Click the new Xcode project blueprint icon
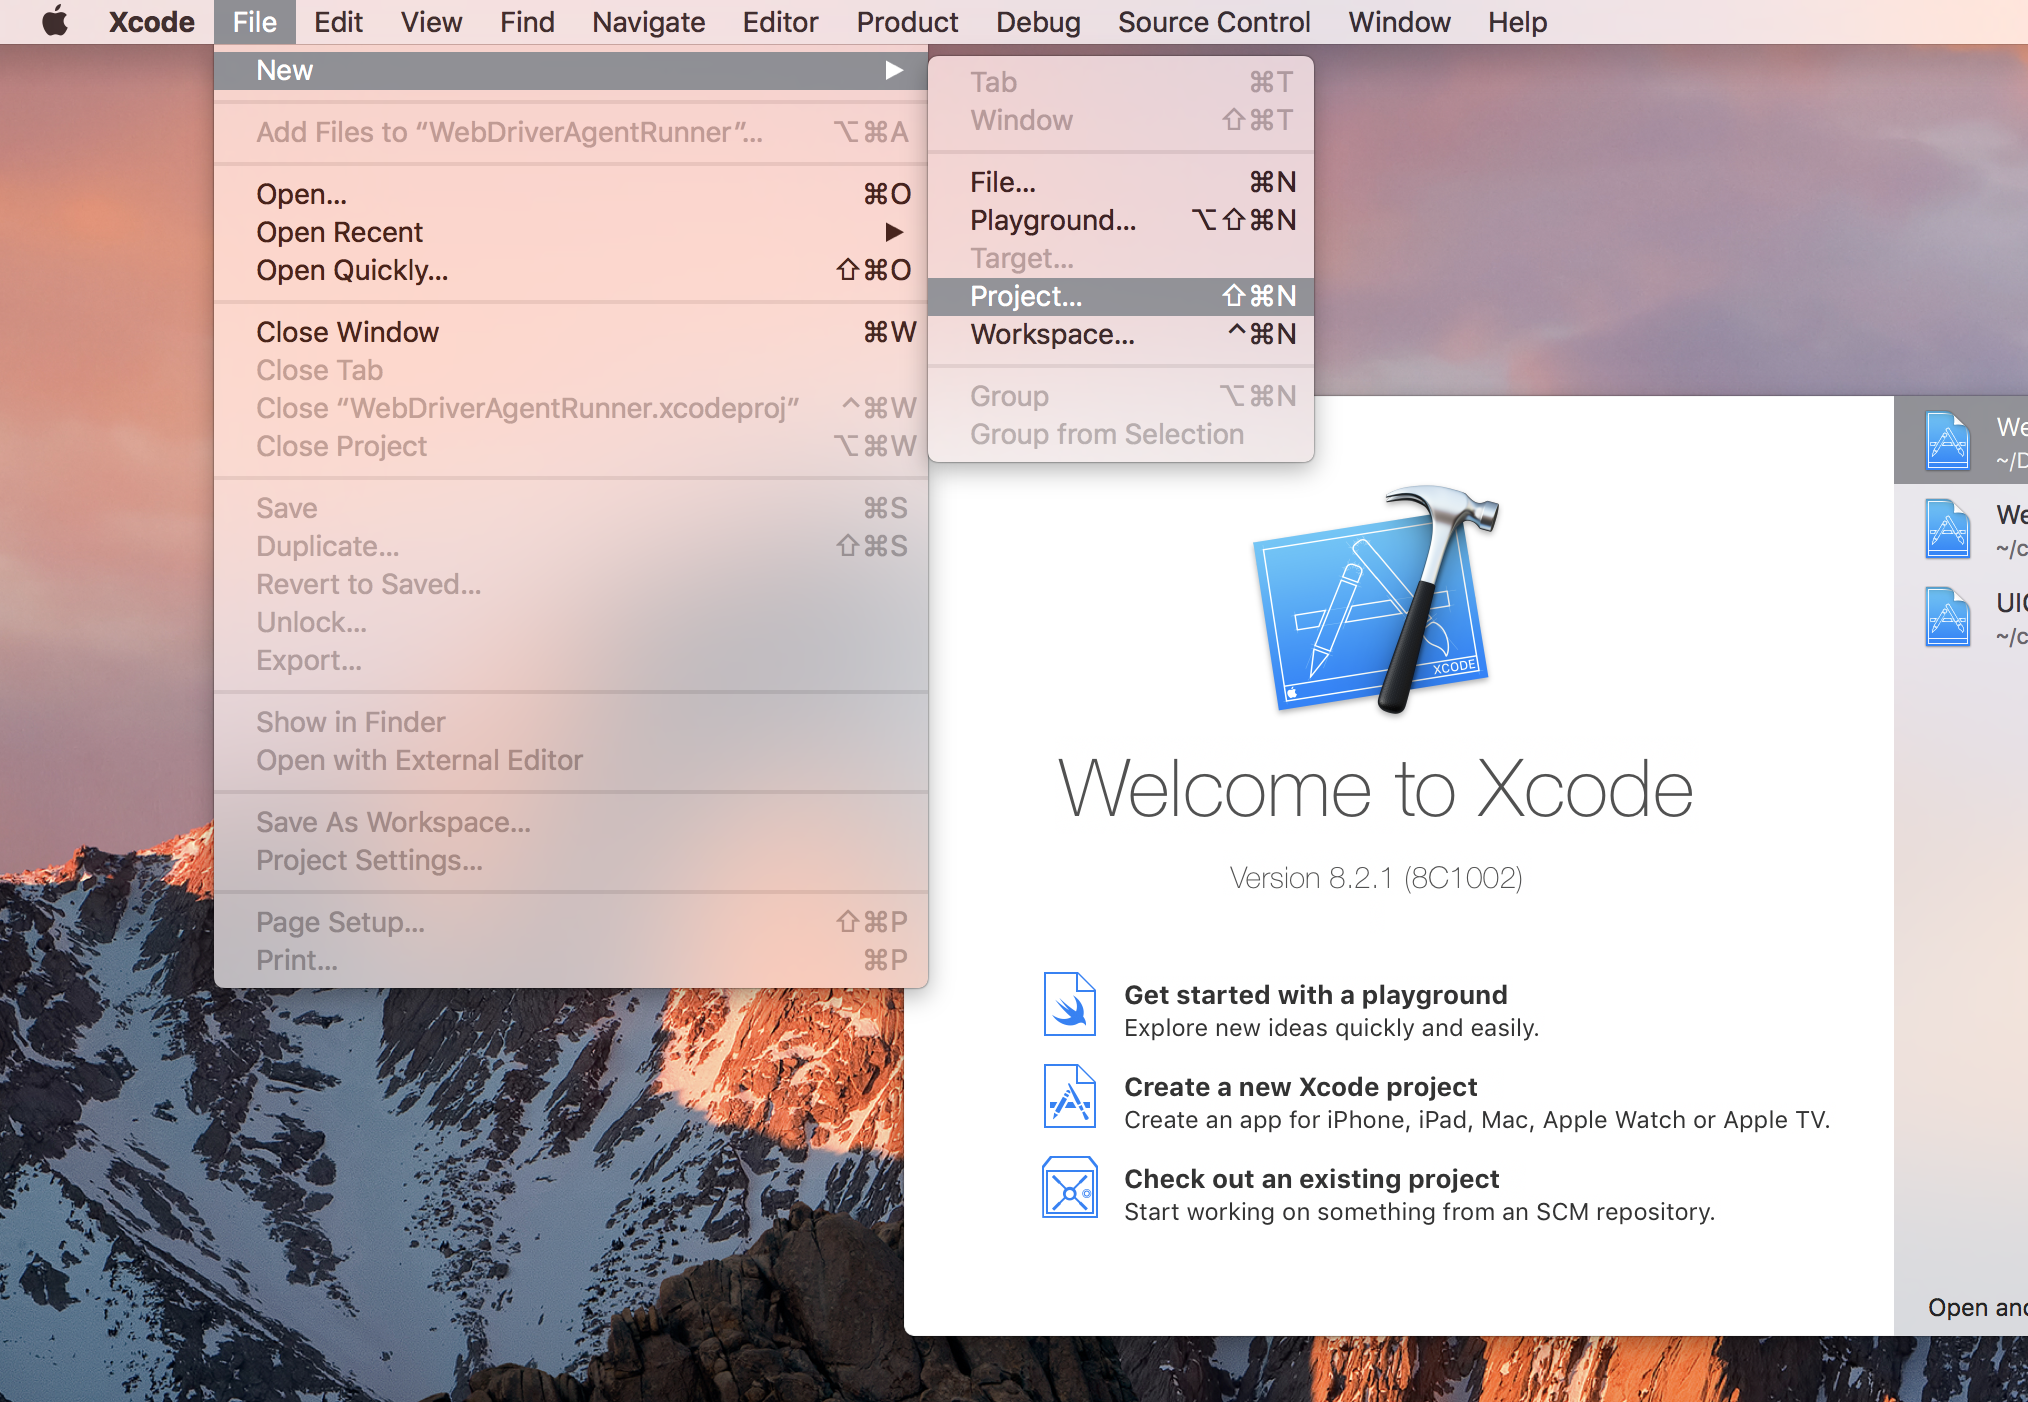The image size is (2028, 1402). 1069,1097
